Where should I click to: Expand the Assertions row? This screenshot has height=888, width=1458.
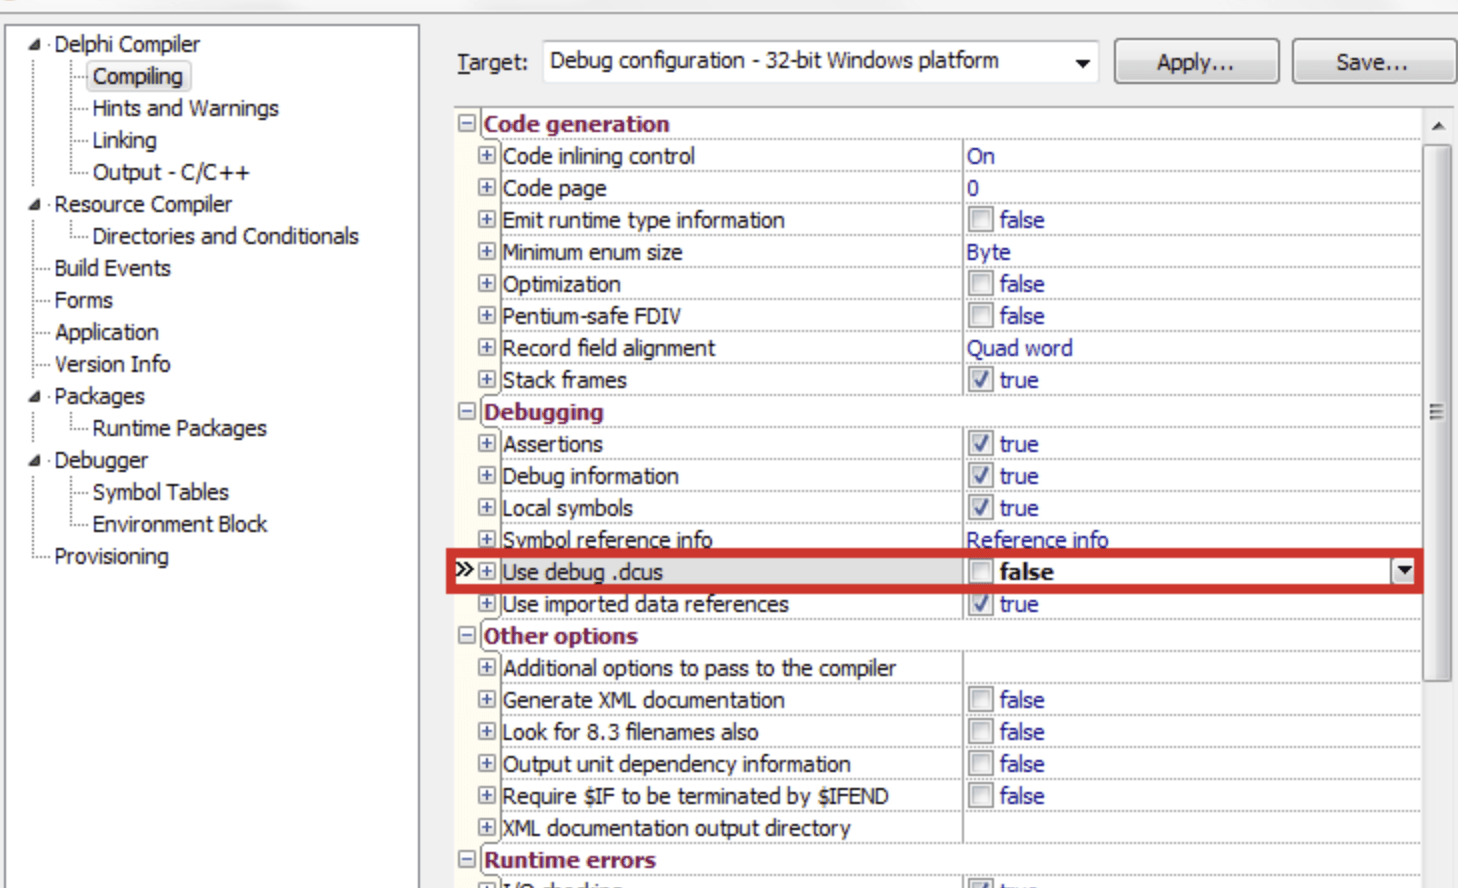tap(487, 443)
